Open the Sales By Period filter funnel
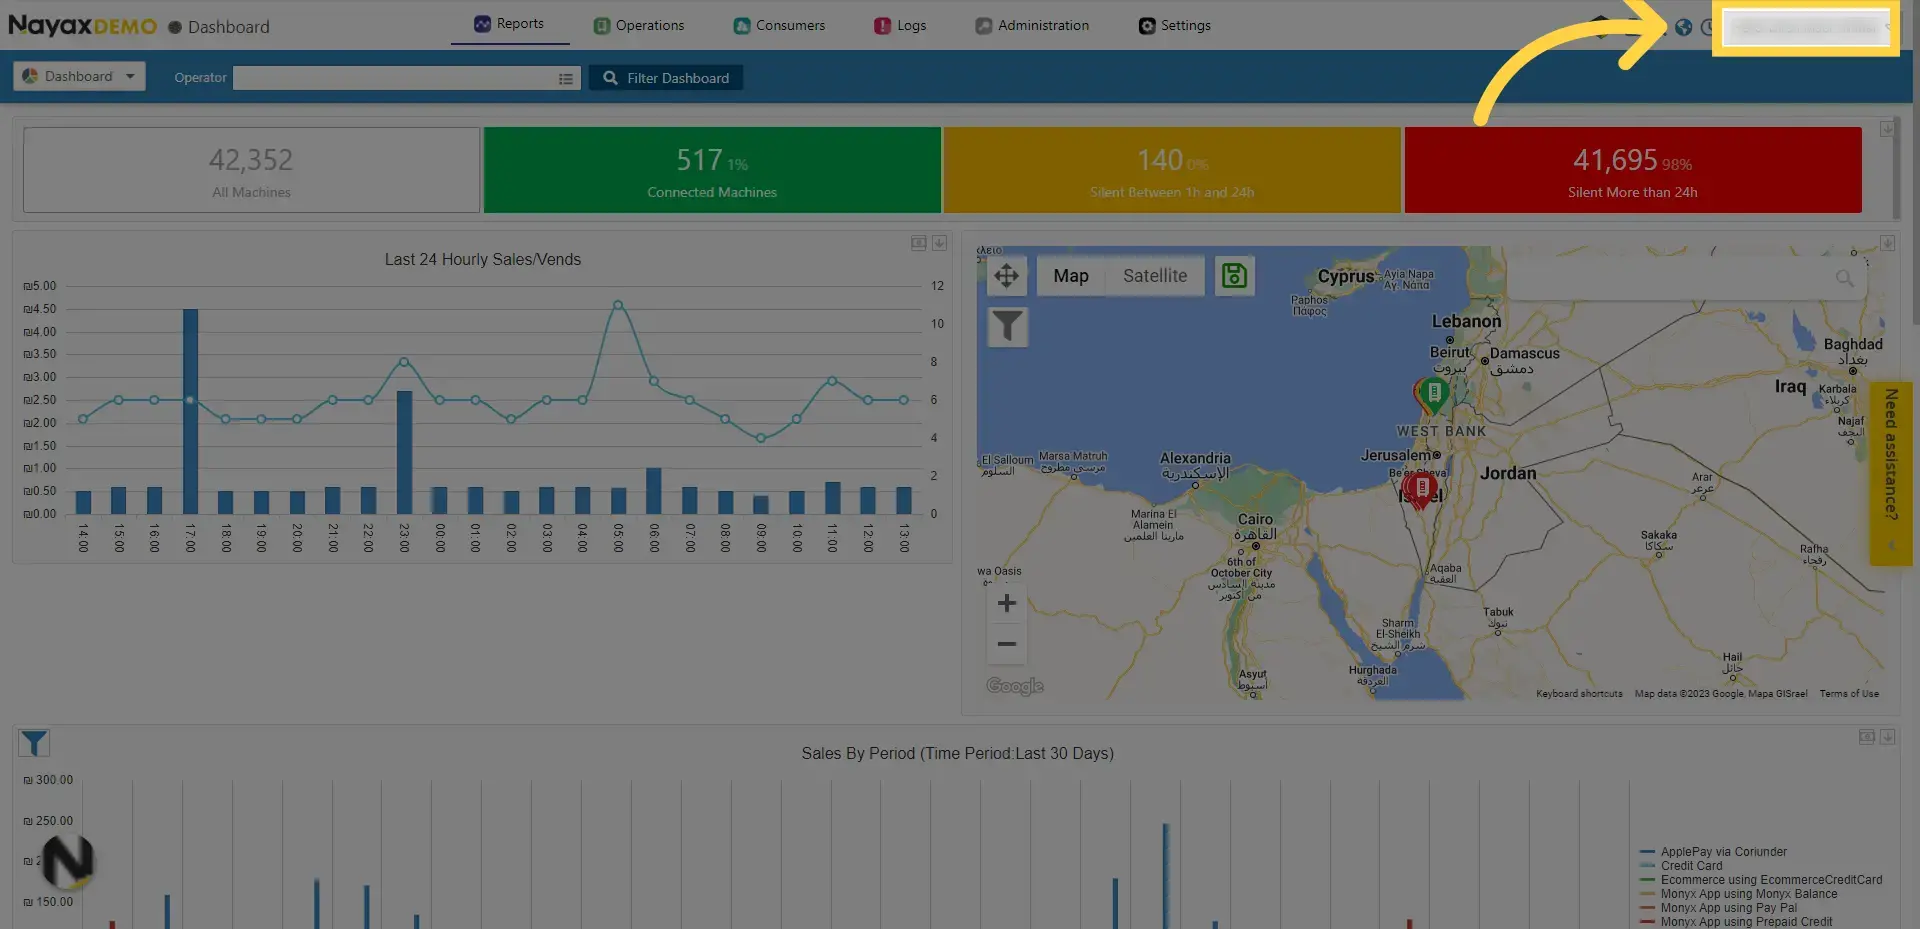The width and height of the screenshot is (1920, 929). coord(34,743)
